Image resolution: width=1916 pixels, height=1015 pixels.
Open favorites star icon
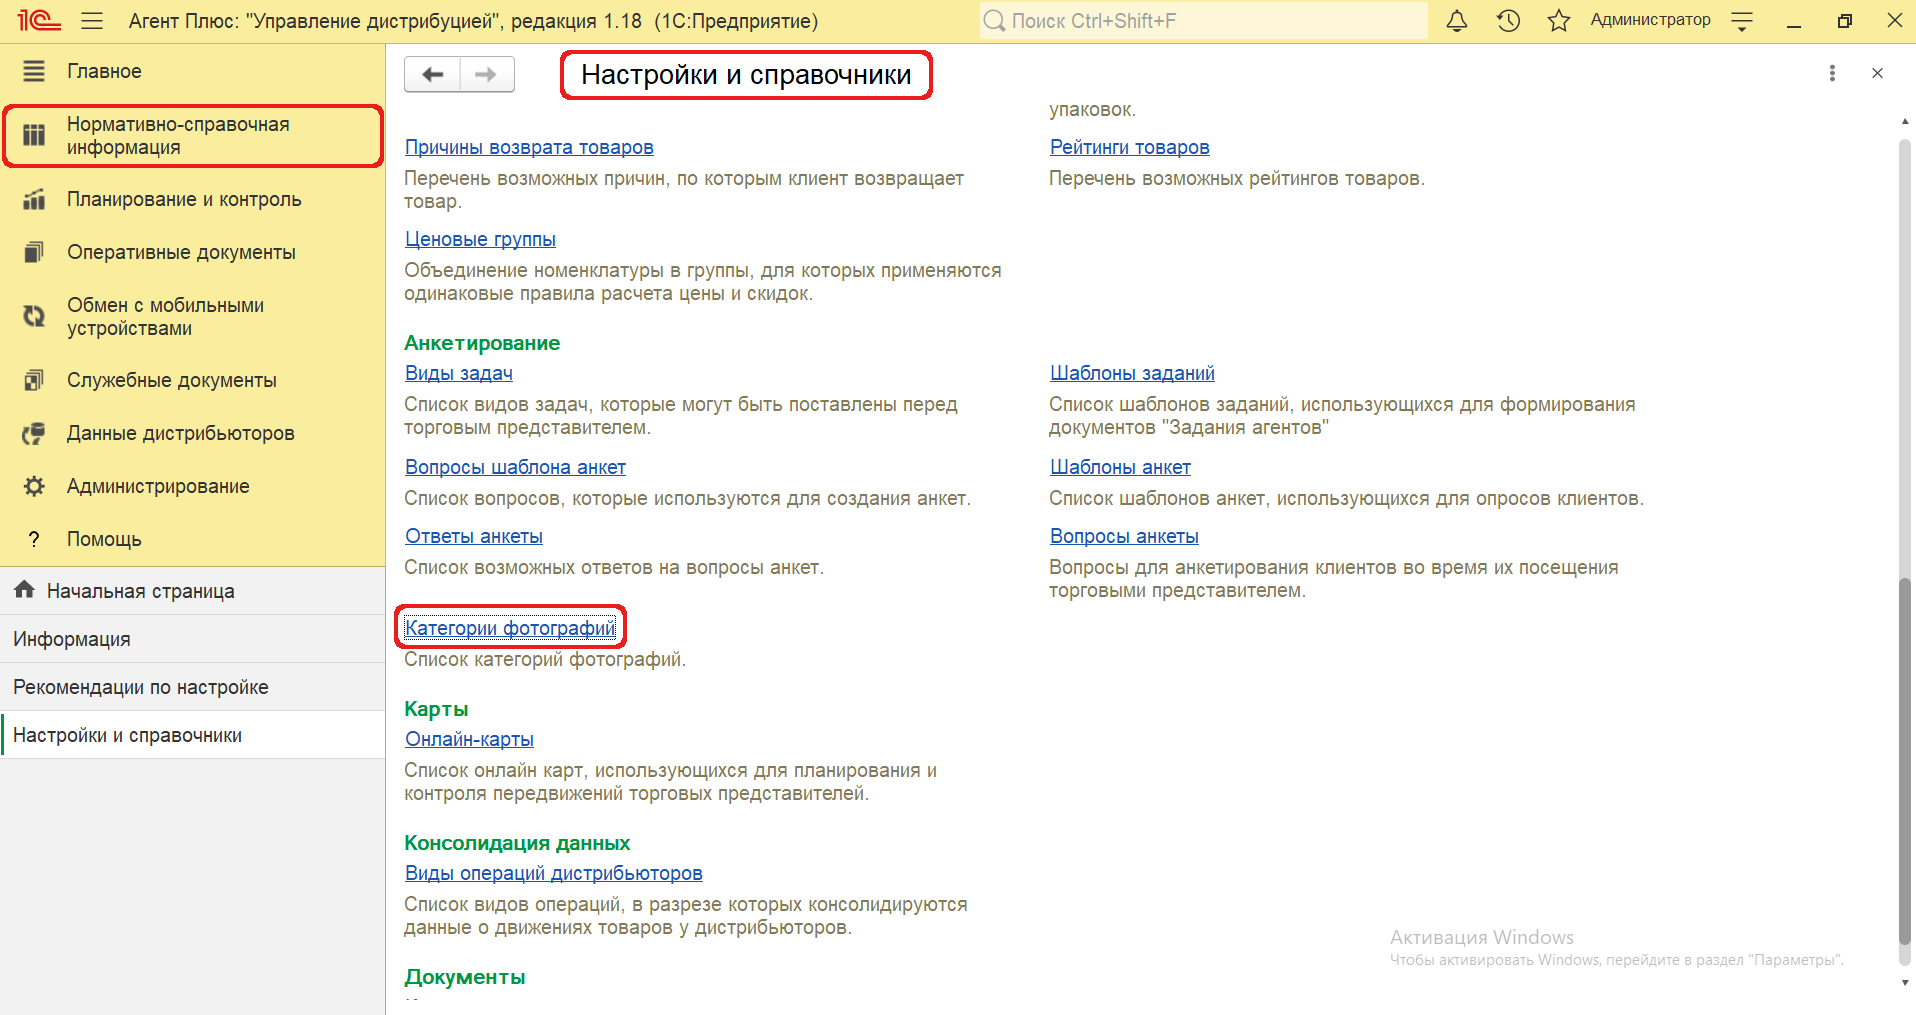click(1559, 20)
